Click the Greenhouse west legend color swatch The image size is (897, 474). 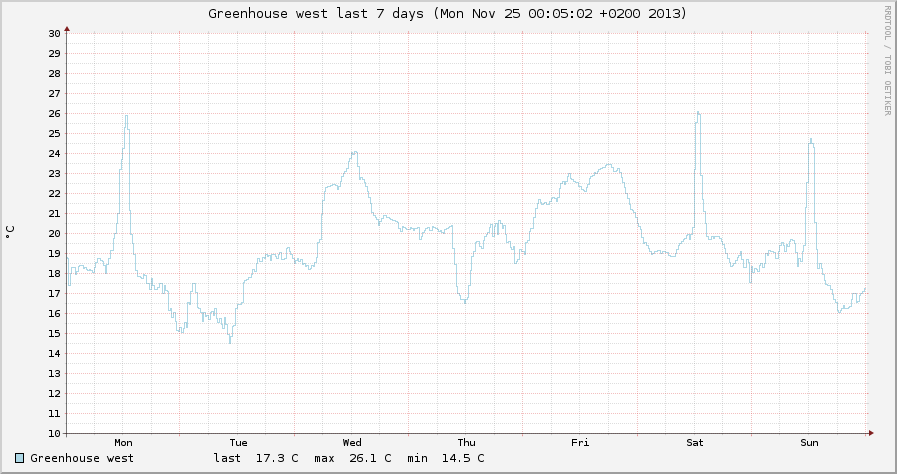pos(19,458)
